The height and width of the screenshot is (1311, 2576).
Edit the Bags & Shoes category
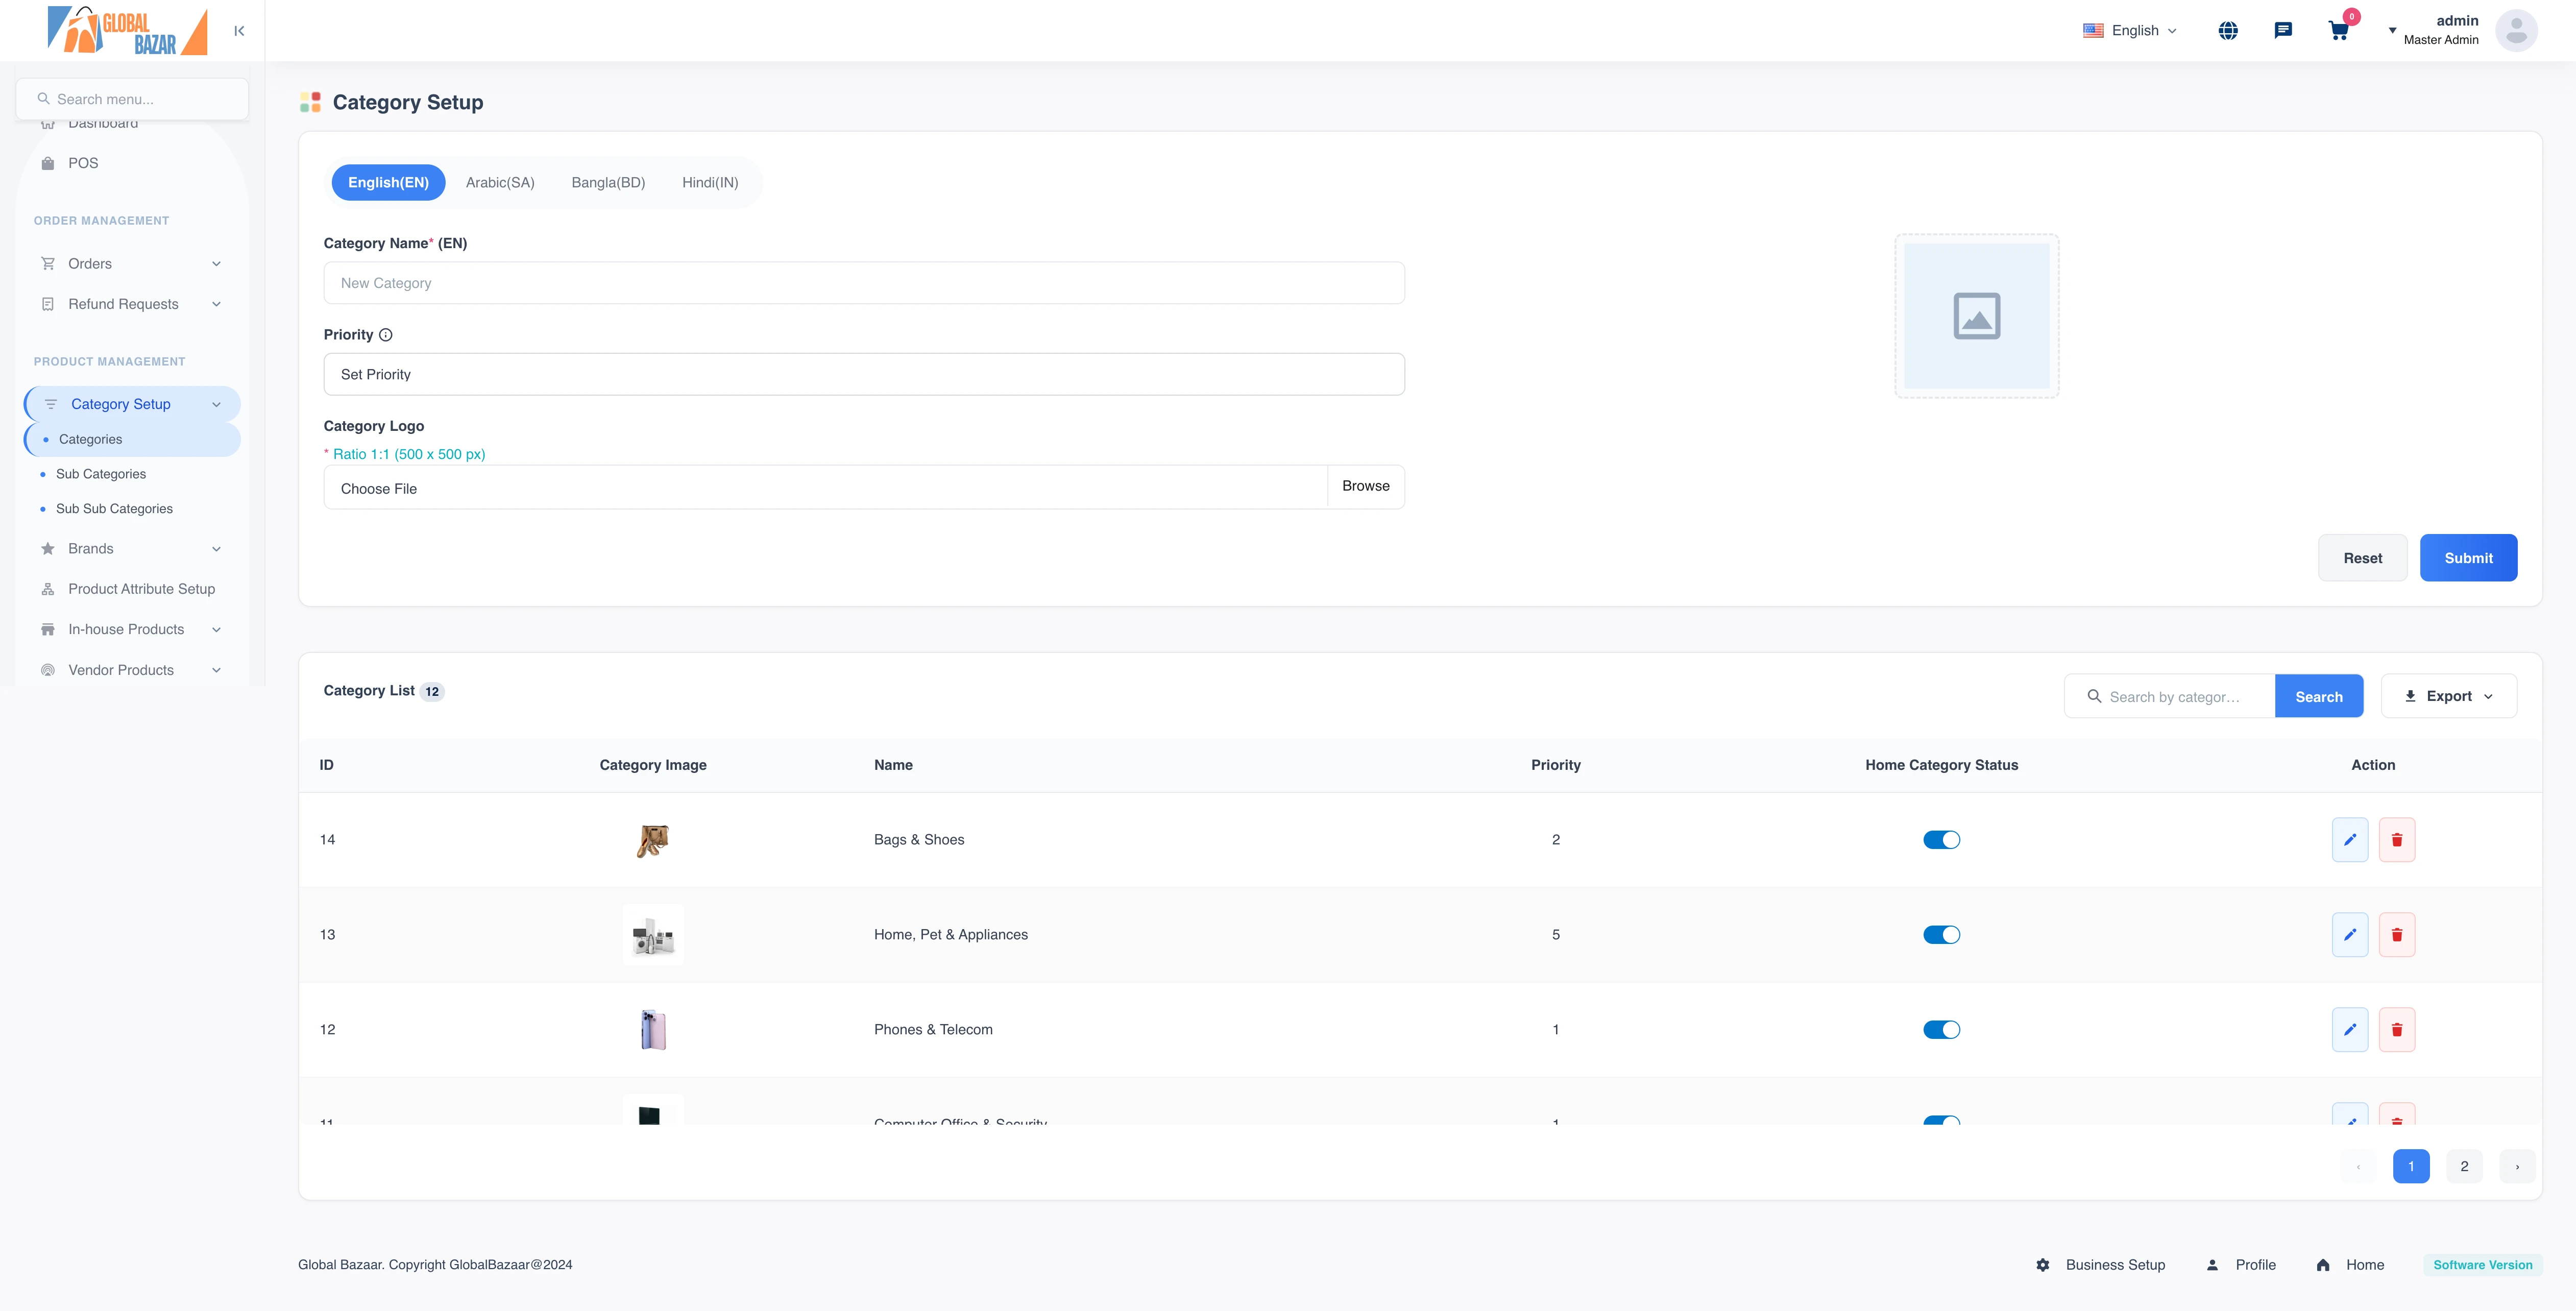click(x=2350, y=840)
